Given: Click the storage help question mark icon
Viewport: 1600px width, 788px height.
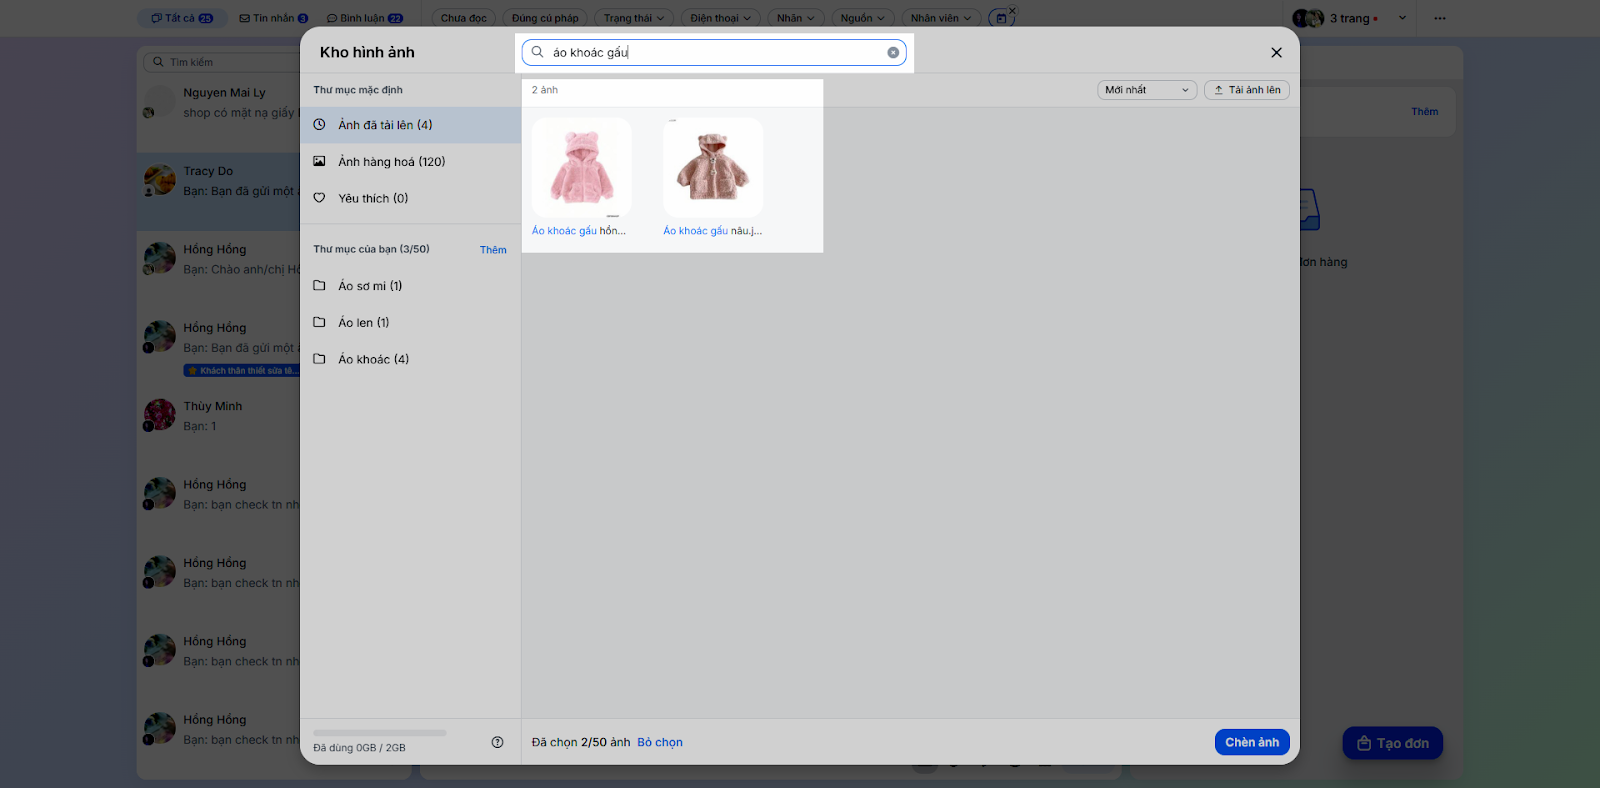Looking at the screenshot, I should 497,742.
